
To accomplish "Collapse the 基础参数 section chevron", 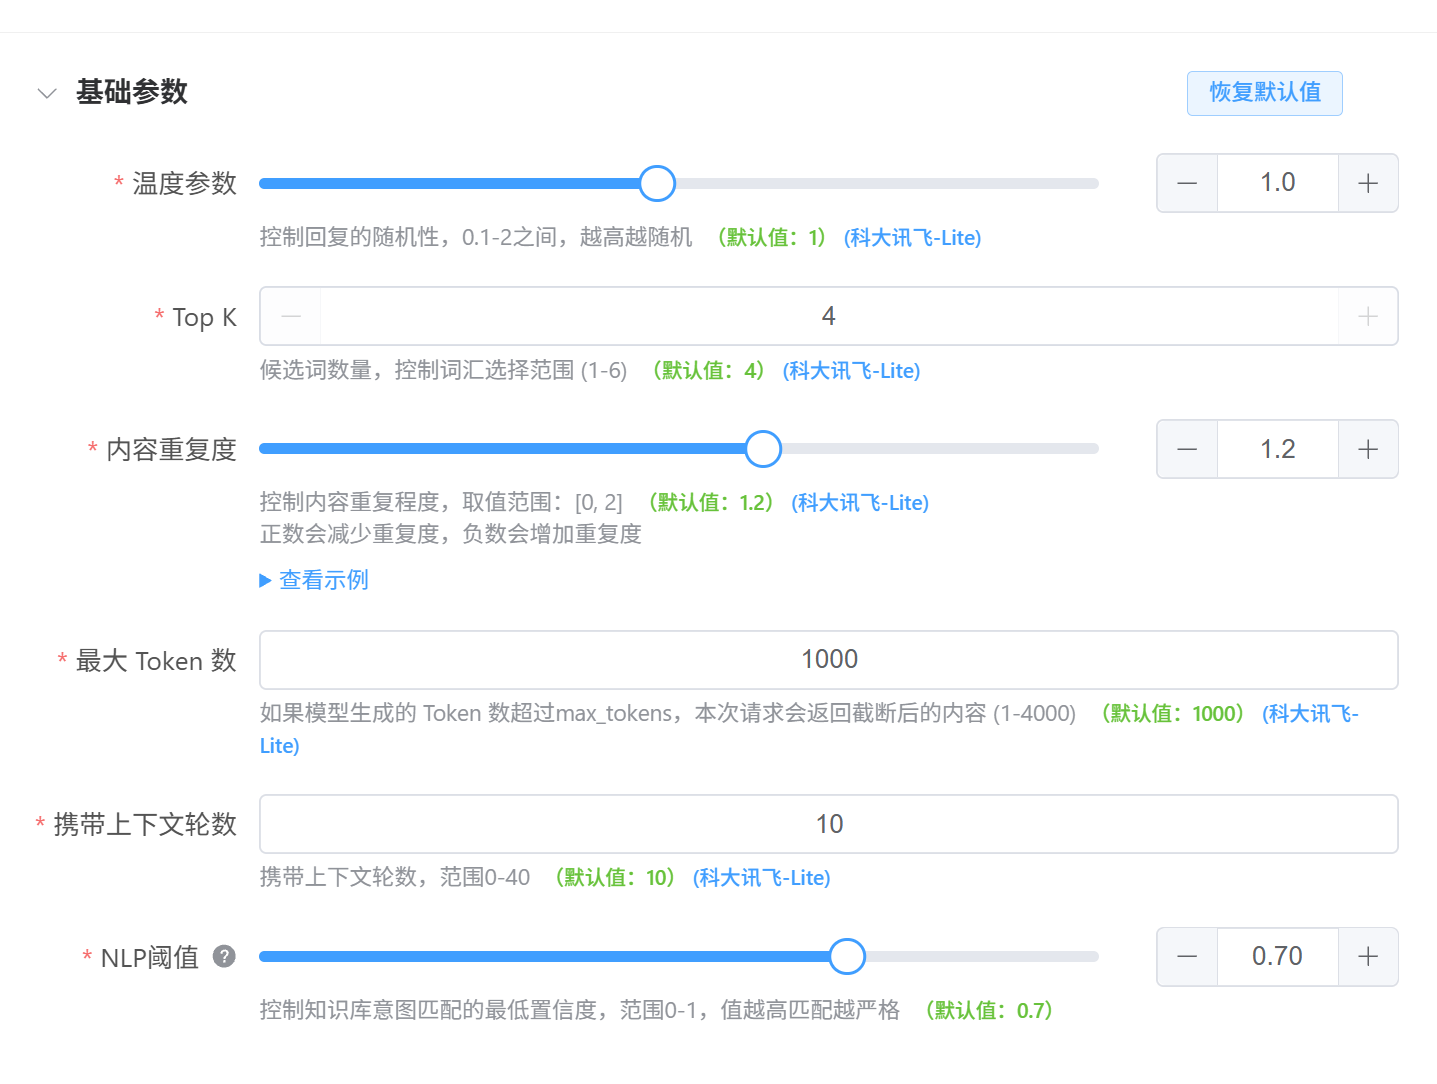I will coord(47,93).
